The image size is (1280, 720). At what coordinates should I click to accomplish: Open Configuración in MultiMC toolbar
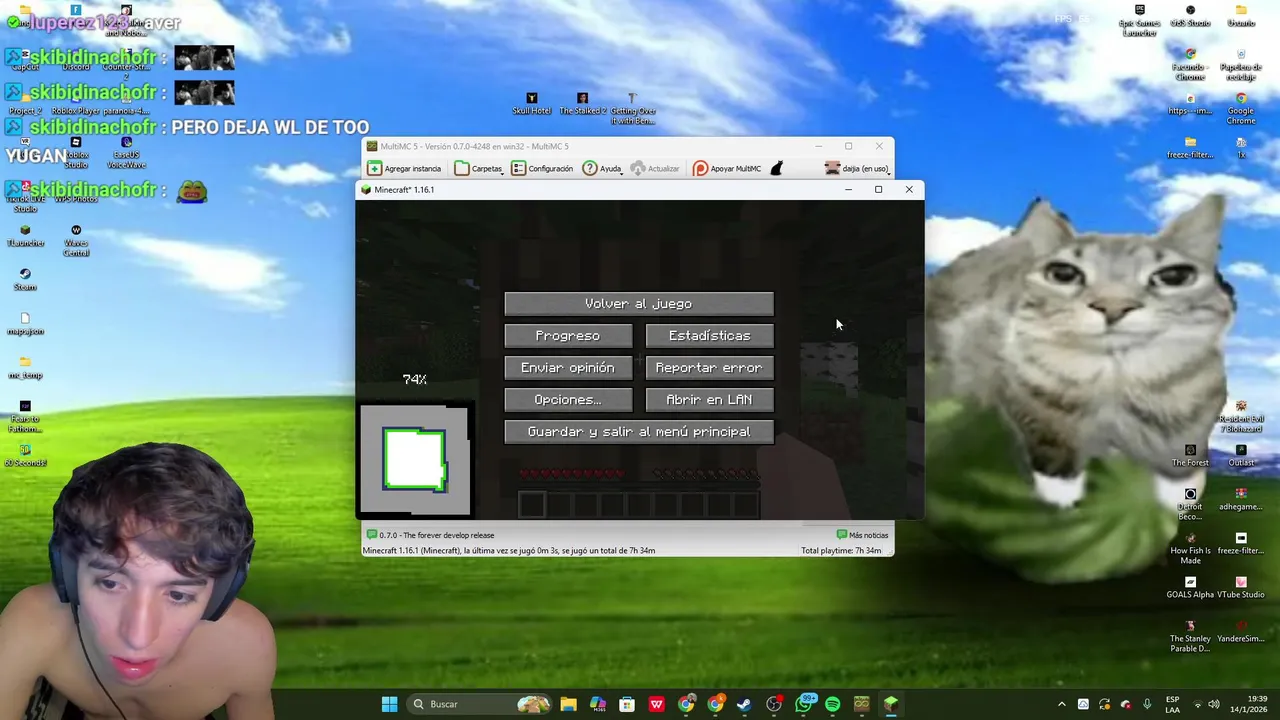click(x=542, y=168)
